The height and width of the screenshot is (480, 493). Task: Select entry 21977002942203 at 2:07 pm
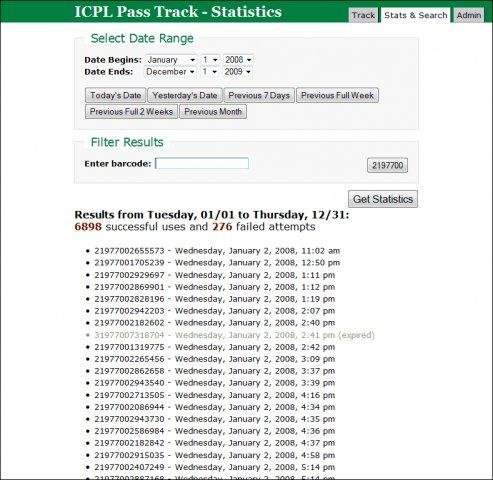click(x=215, y=311)
